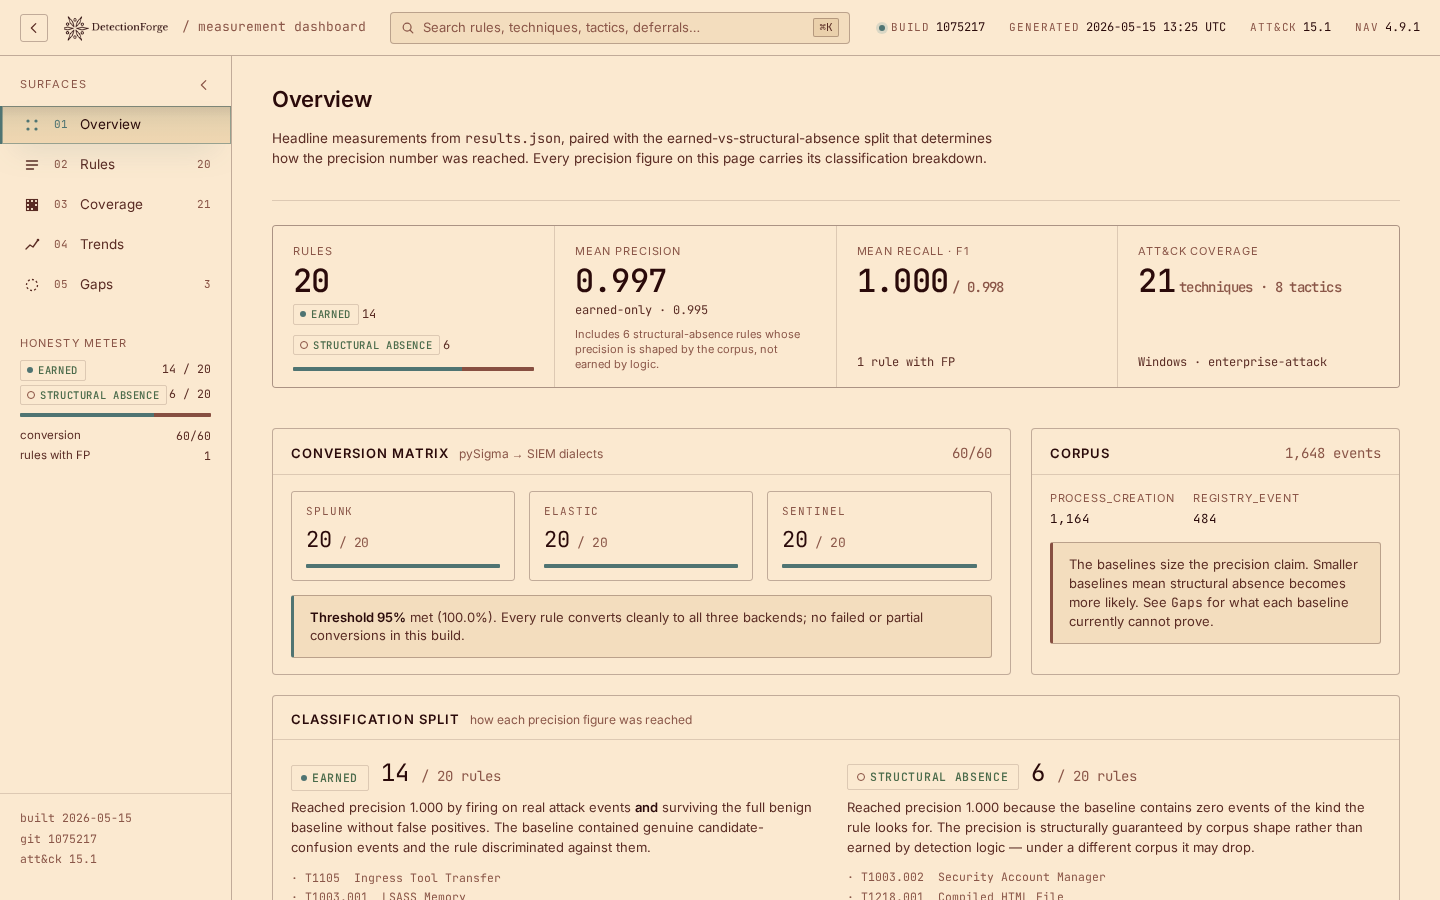Image resolution: width=1440 pixels, height=900 pixels.
Task: Click PROCESS_CREATION 1,164 value
Action: coord(1070,519)
